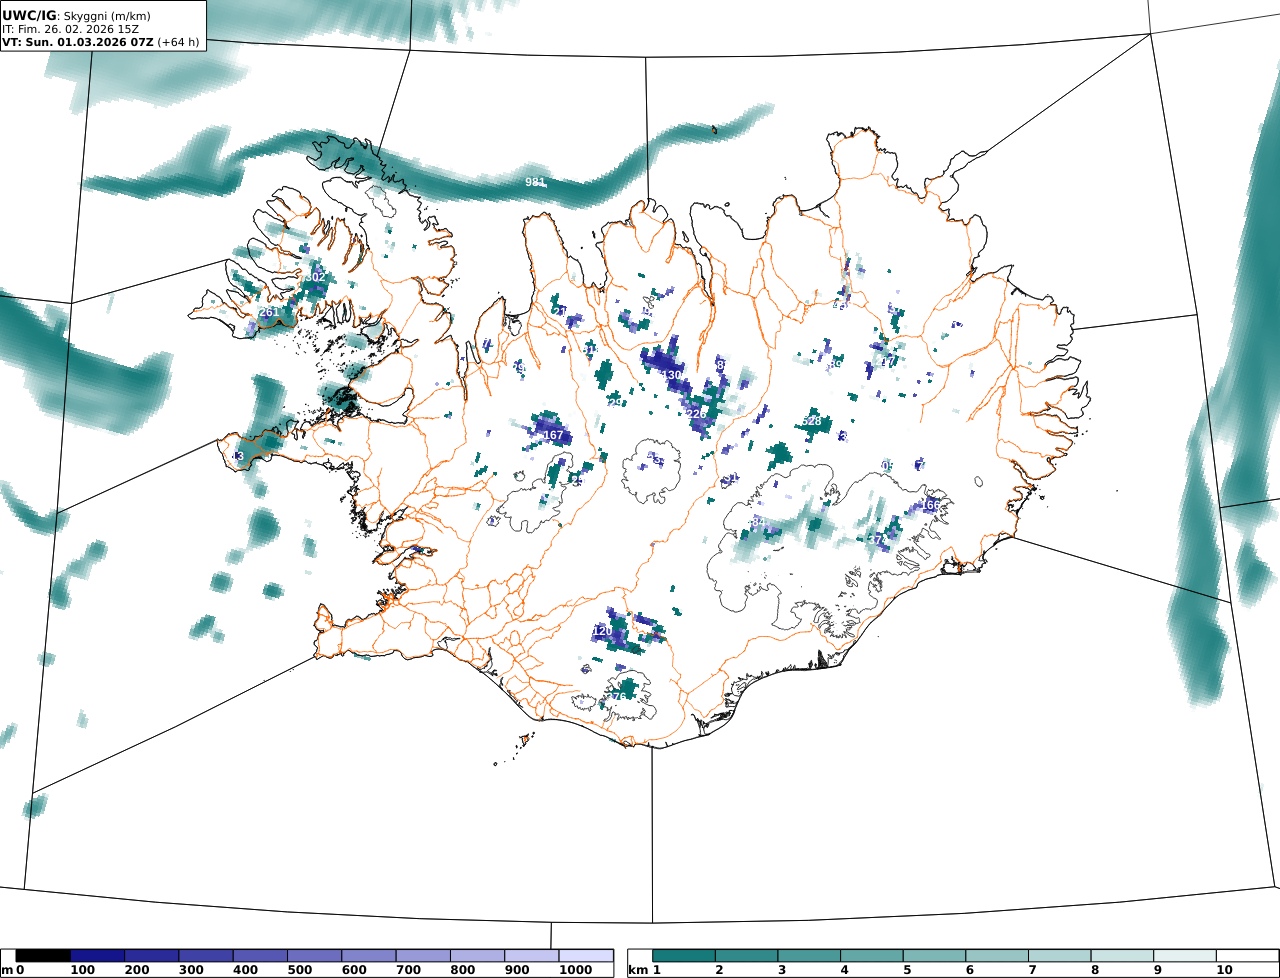Select the black 0–100 m legend swatch
The image size is (1280, 978).
[43, 956]
